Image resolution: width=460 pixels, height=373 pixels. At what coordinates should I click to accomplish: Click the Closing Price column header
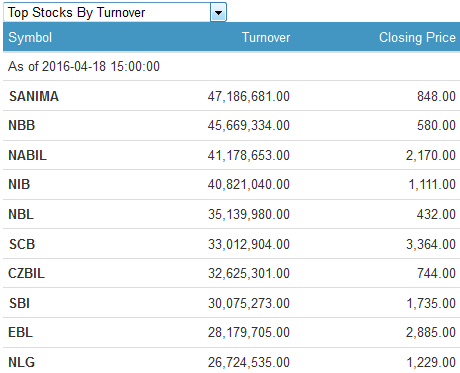pos(417,37)
